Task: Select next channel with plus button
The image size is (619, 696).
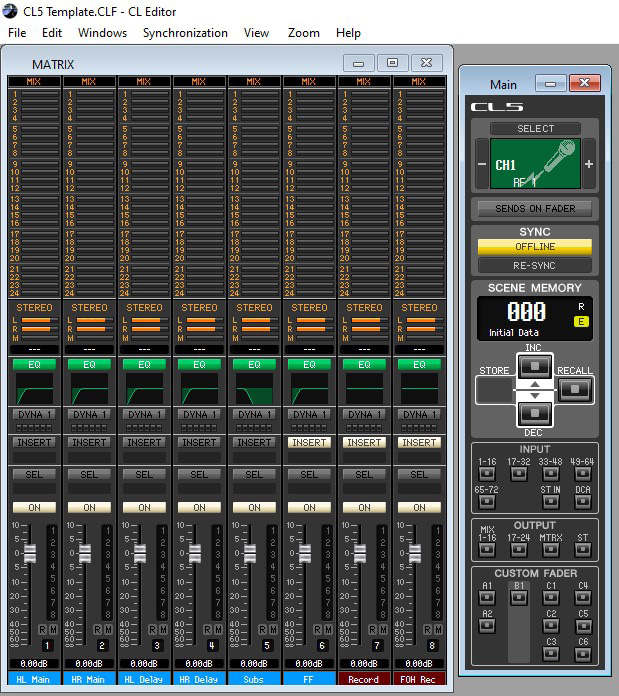Action: [x=589, y=164]
